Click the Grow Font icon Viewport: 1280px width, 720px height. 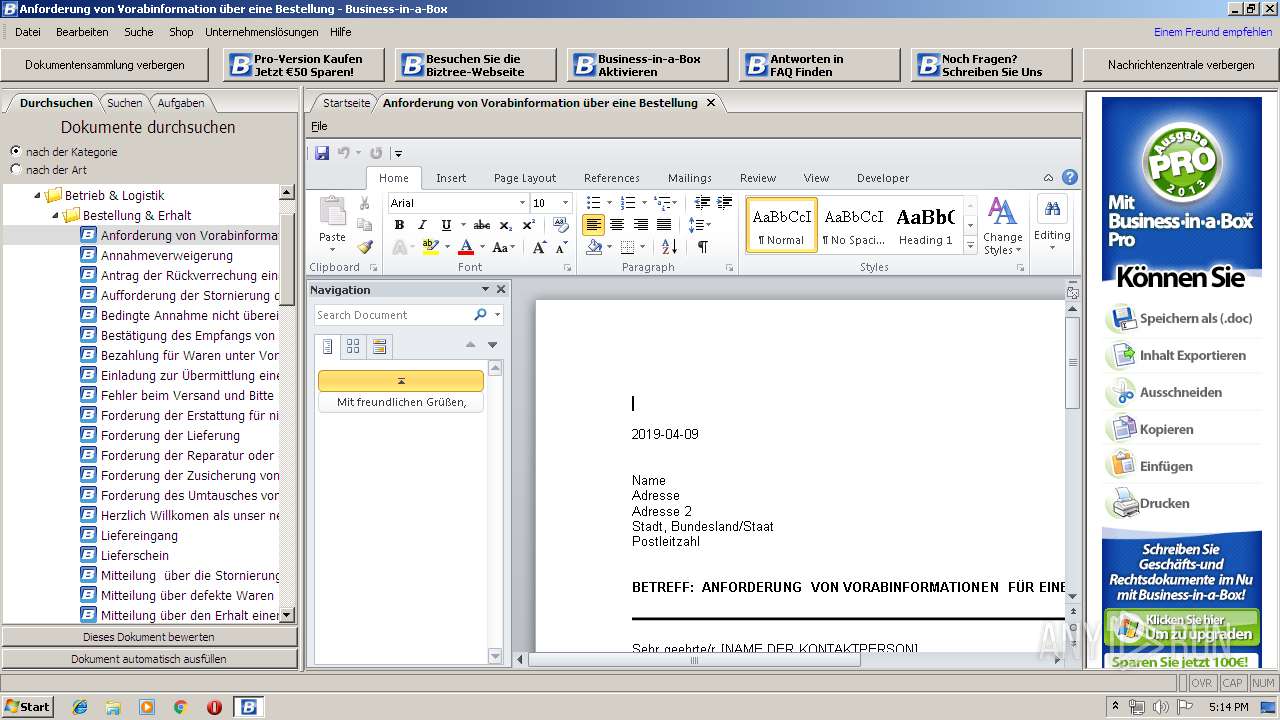[539, 247]
